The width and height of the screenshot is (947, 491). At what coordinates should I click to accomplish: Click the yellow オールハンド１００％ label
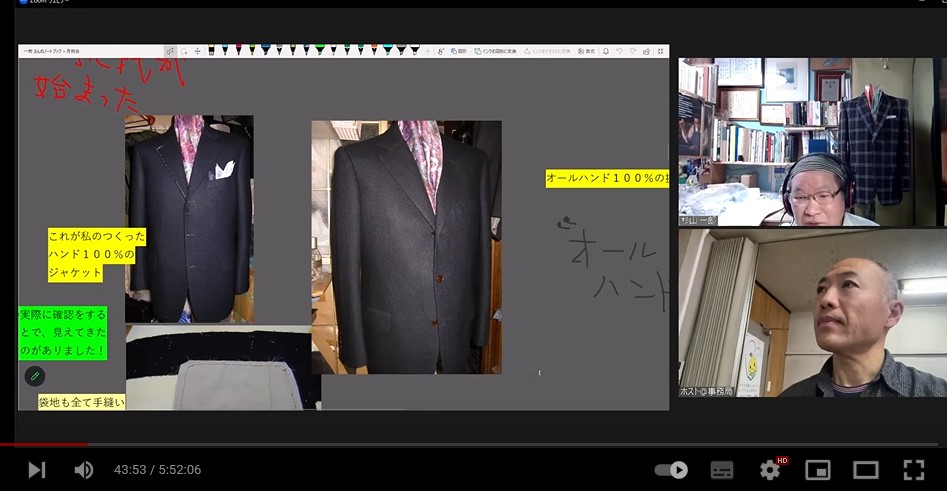point(607,178)
